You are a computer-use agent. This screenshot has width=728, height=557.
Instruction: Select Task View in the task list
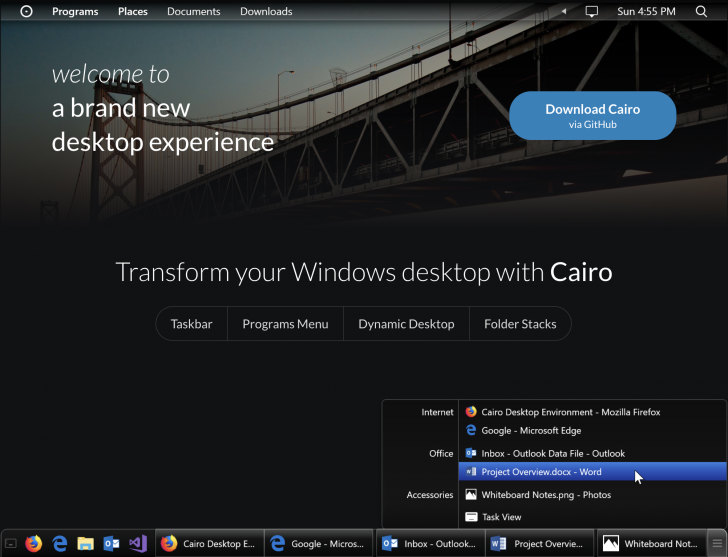coord(592,517)
